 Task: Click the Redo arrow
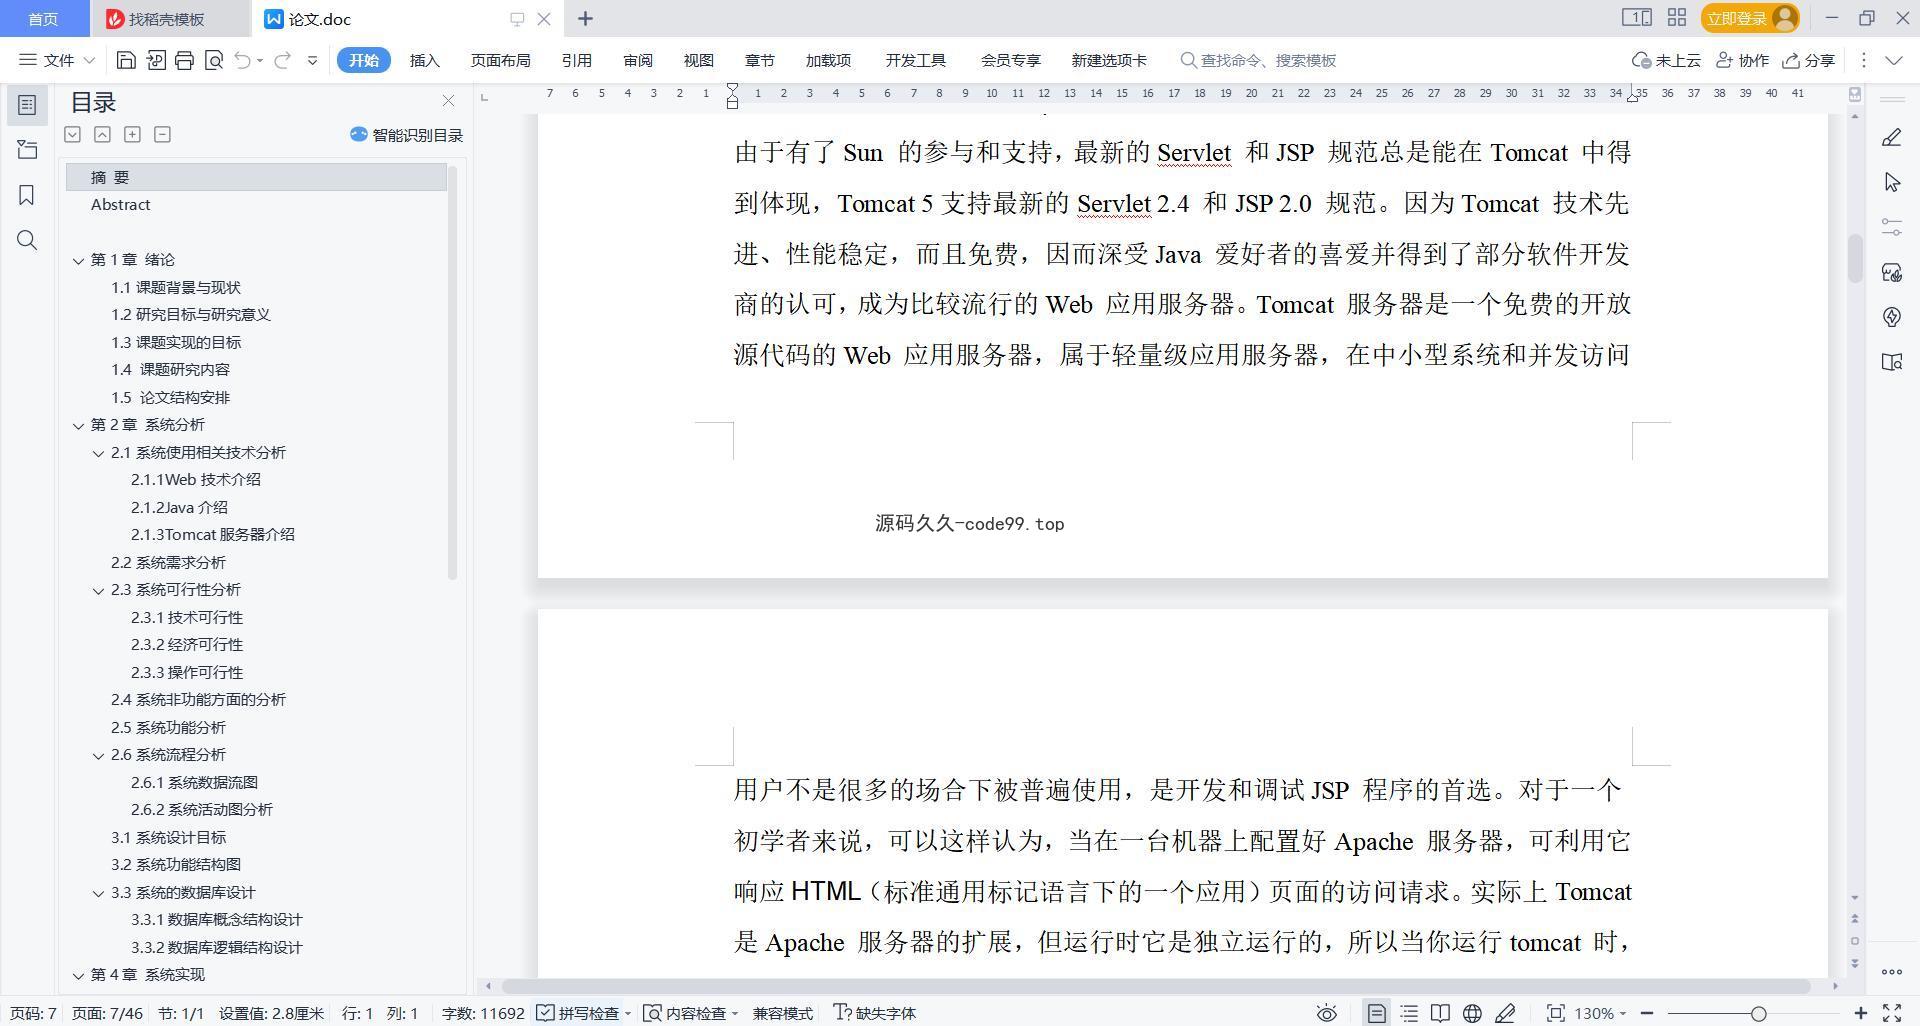[x=282, y=60]
